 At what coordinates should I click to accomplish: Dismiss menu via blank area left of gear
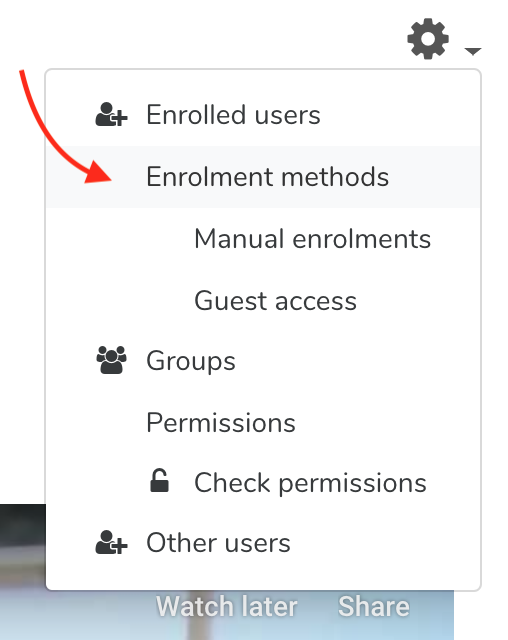[x=204, y=35]
